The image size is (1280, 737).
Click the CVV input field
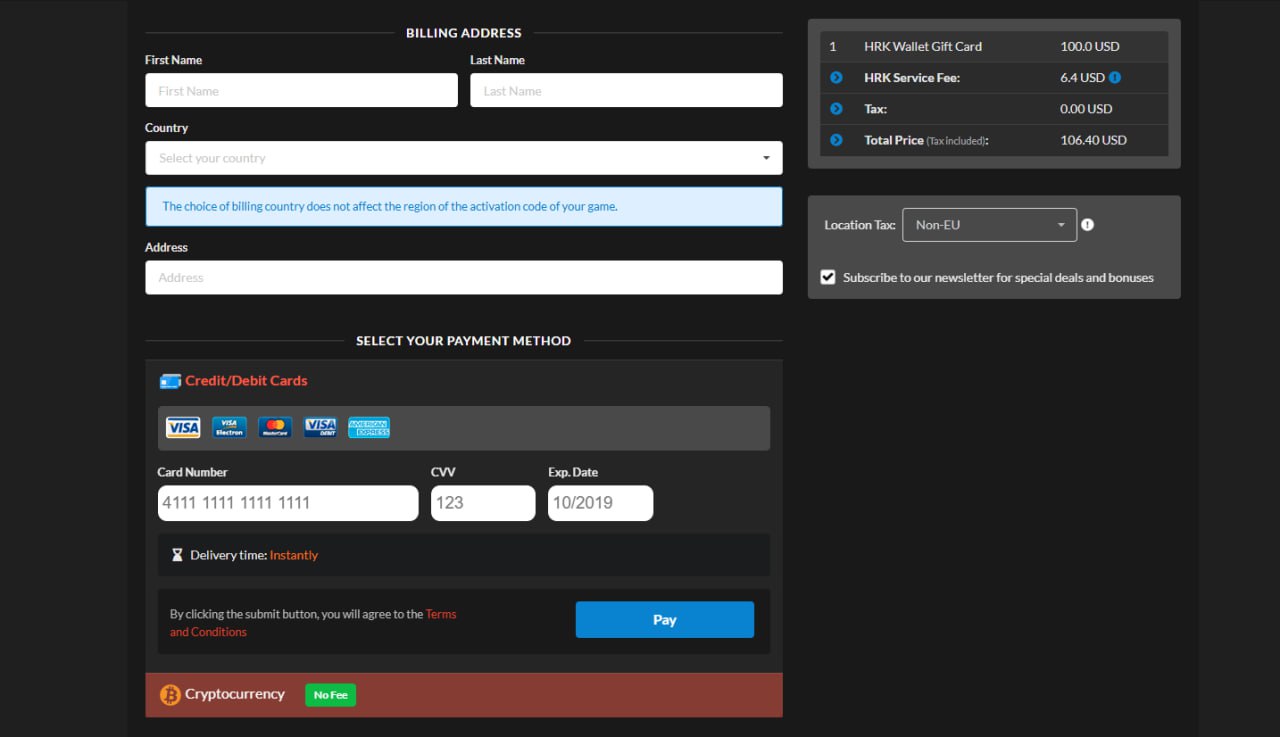pos(483,503)
